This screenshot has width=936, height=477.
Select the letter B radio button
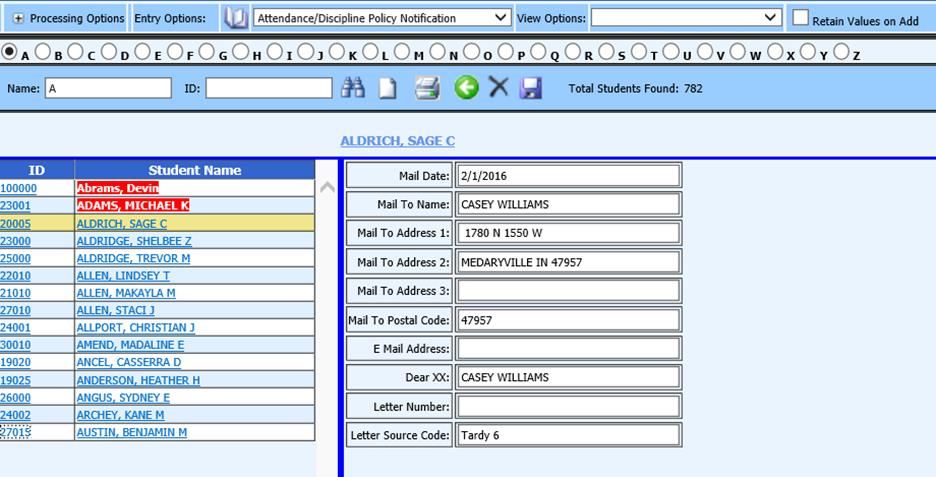[x=44, y=52]
